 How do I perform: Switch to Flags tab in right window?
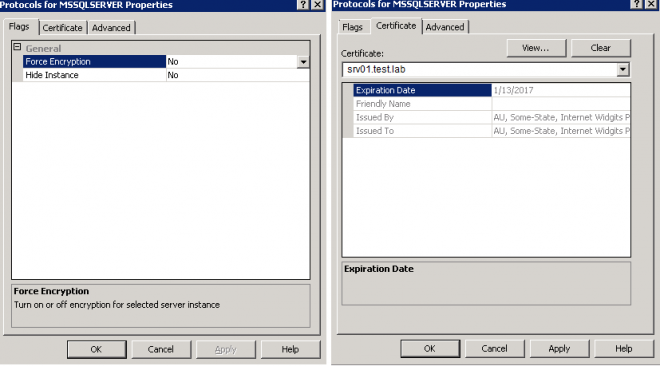coord(352,27)
